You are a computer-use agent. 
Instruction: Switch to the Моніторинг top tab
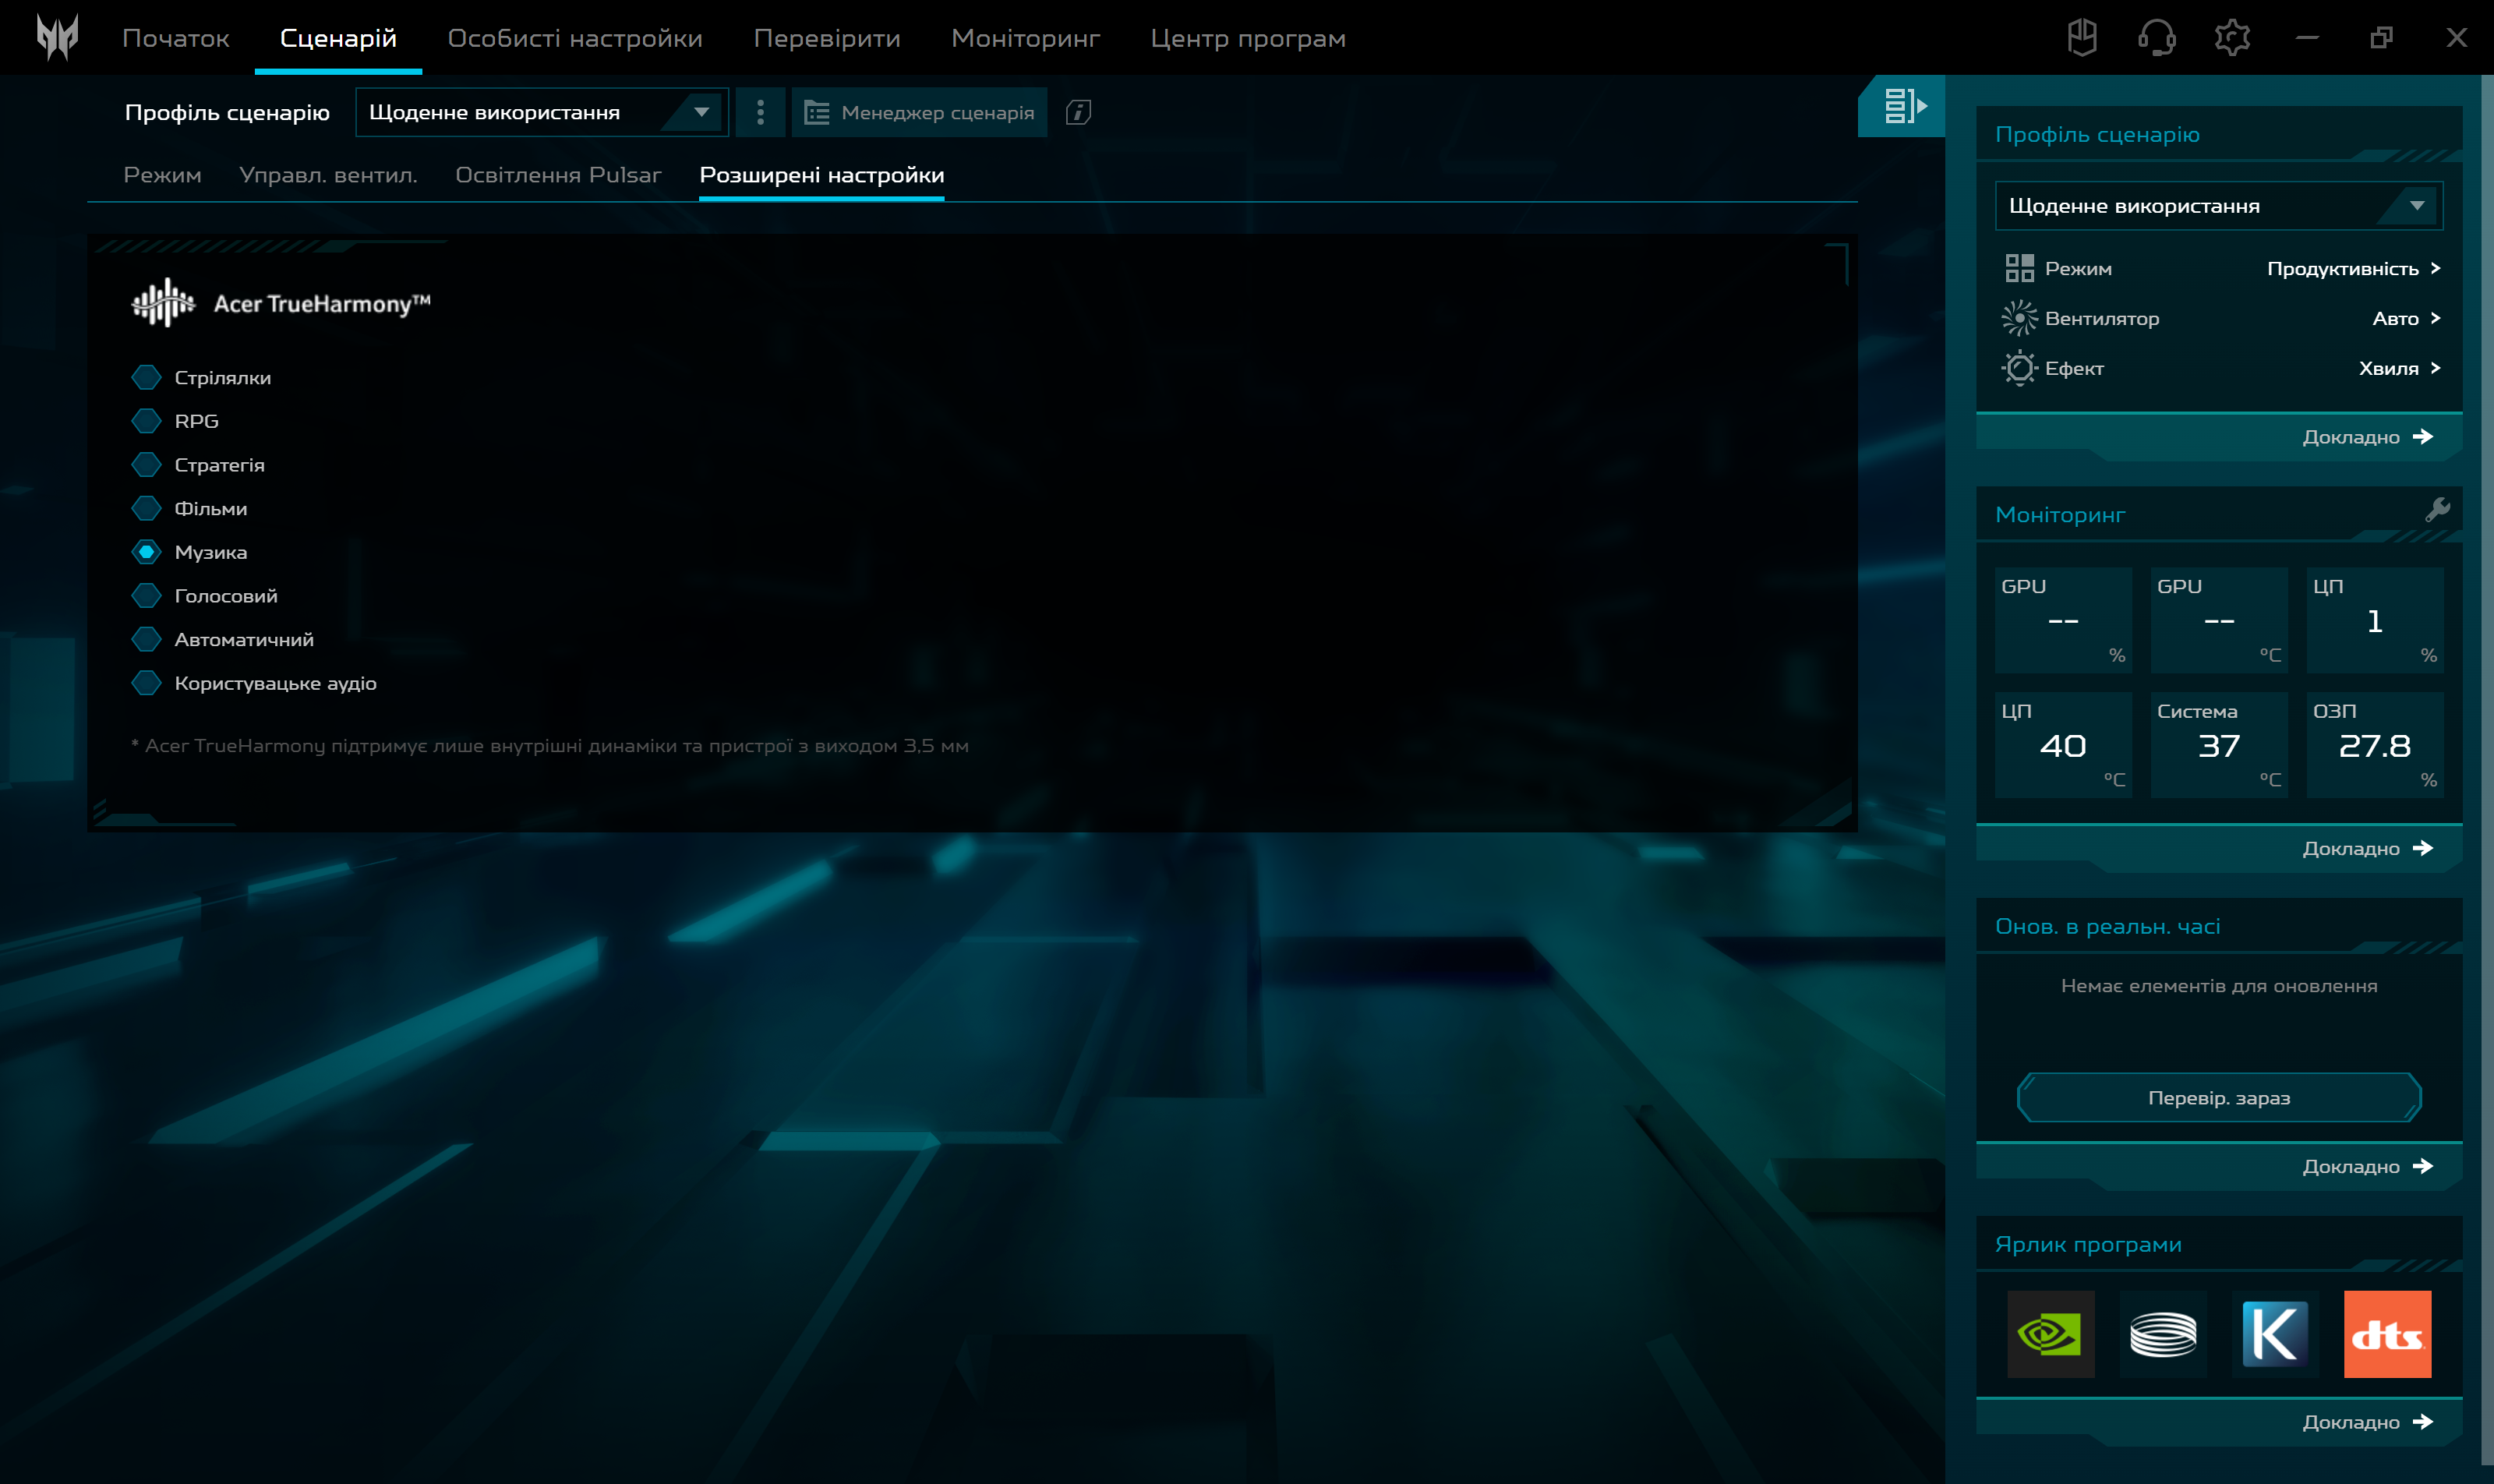[1025, 38]
